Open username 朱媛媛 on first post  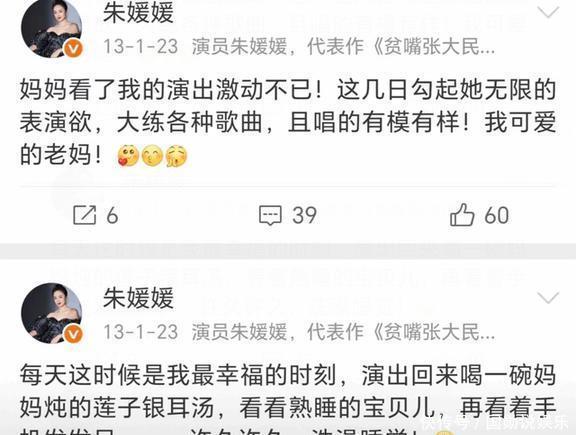coord(138,13)
